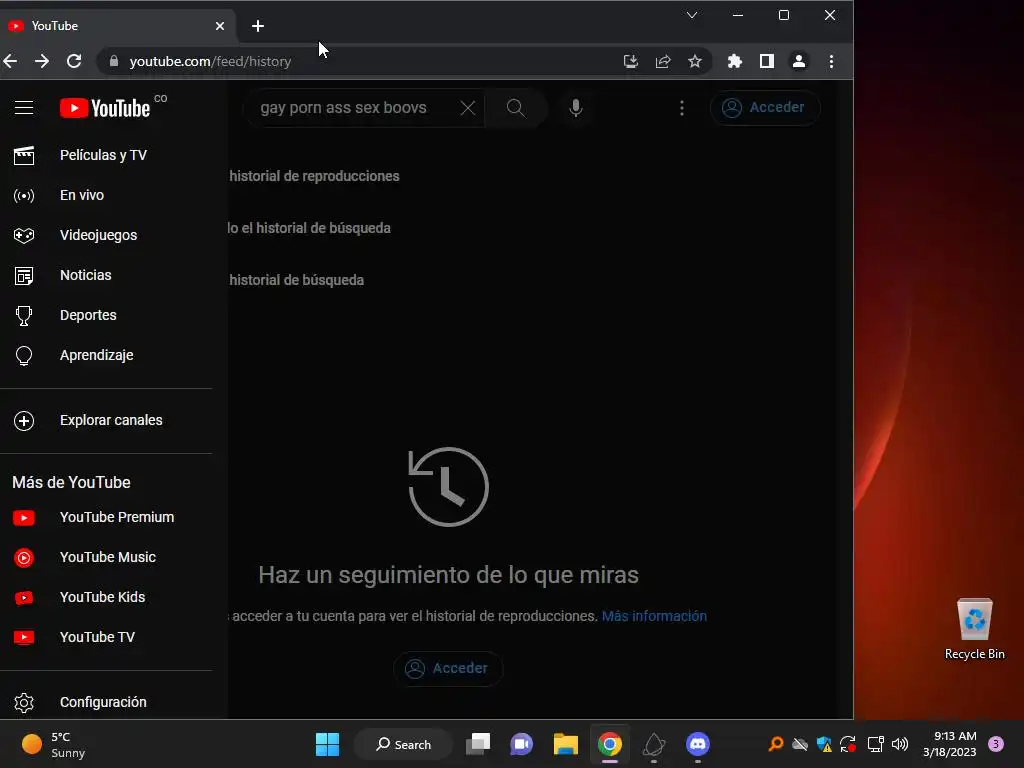Go forward in browser

pos(42,61)
